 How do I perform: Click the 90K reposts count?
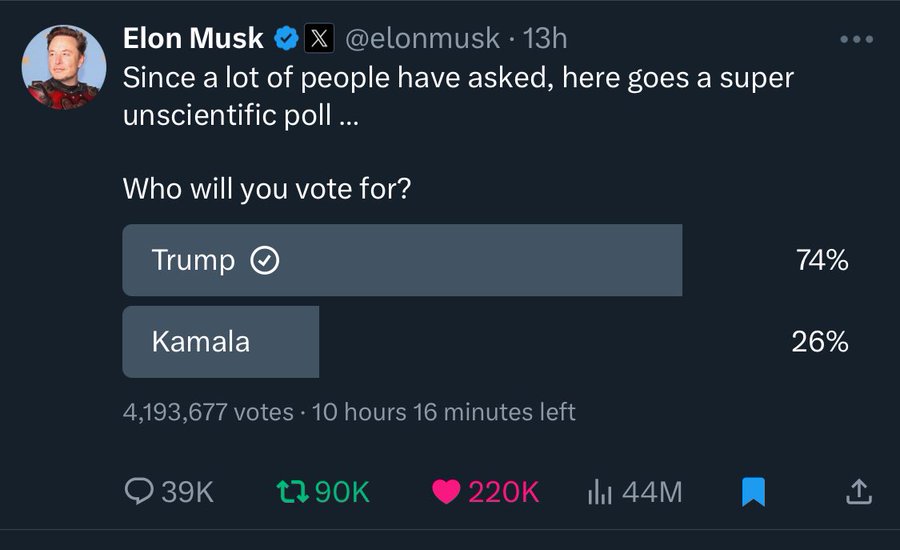tap(342, 491)
